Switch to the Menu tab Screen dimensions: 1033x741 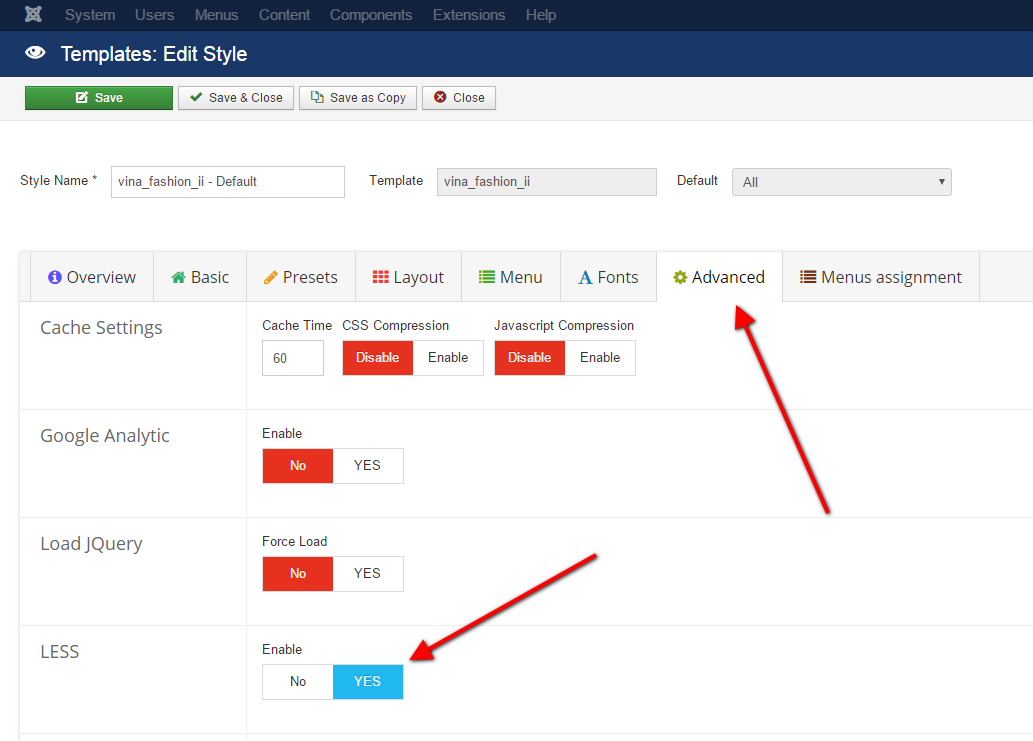(x=510, y=278)
